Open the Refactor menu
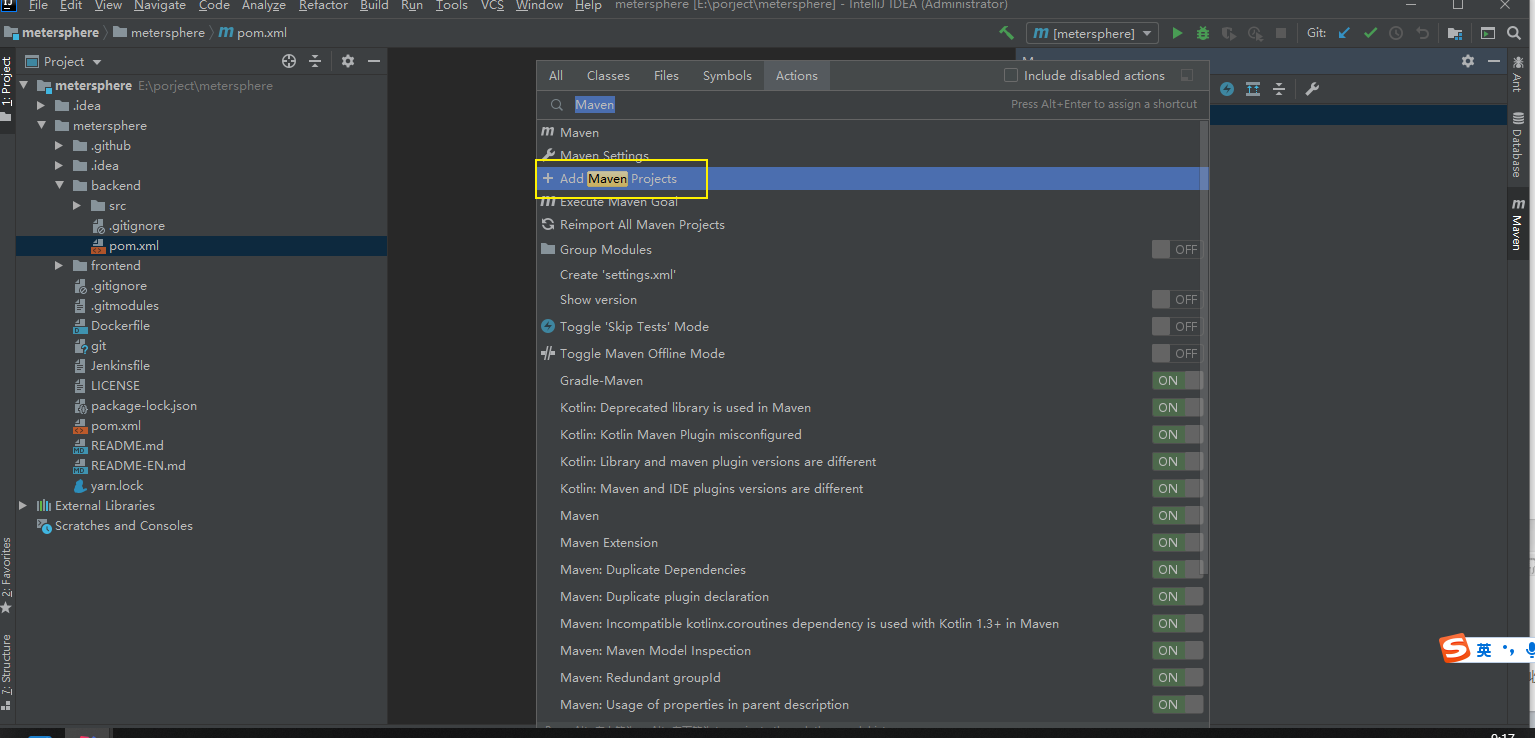 click(x=323, y=6)
